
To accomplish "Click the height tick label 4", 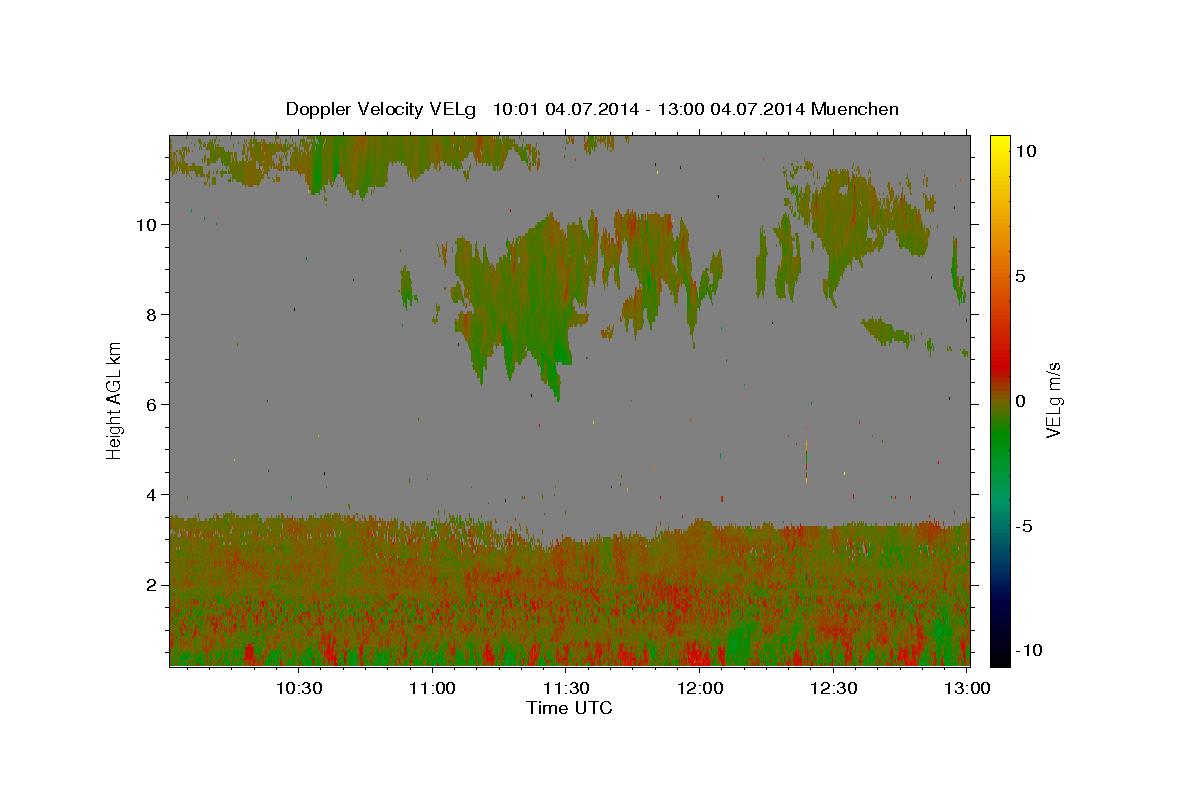I will pos(153,494).
